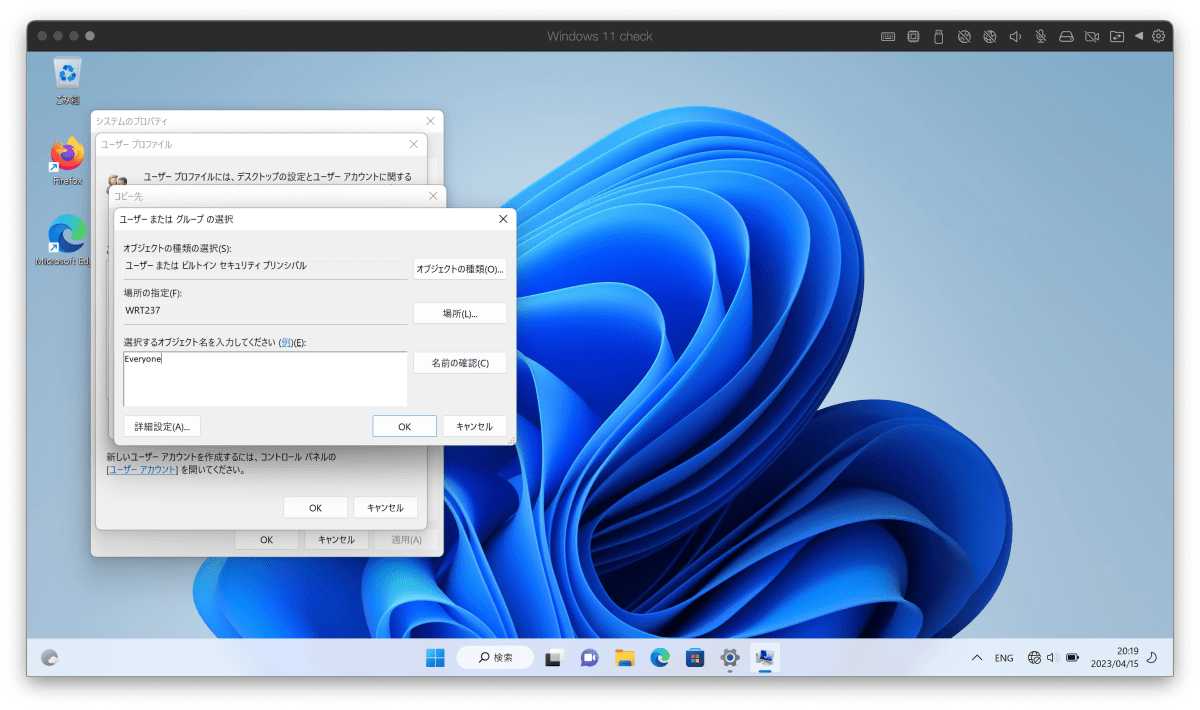This screenshot has height=710, width=1200.
Task: Close the ユーザー プロファイル window
Action: (414, 144)
